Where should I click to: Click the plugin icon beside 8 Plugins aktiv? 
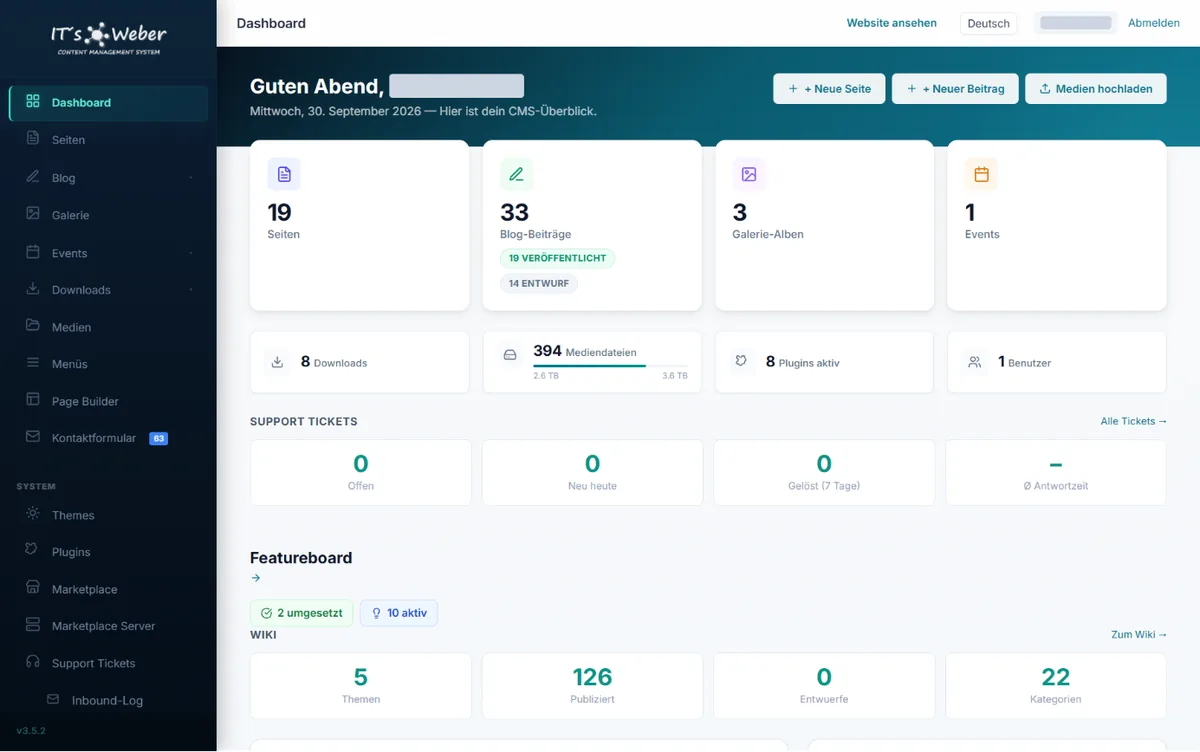coord(741,362)
